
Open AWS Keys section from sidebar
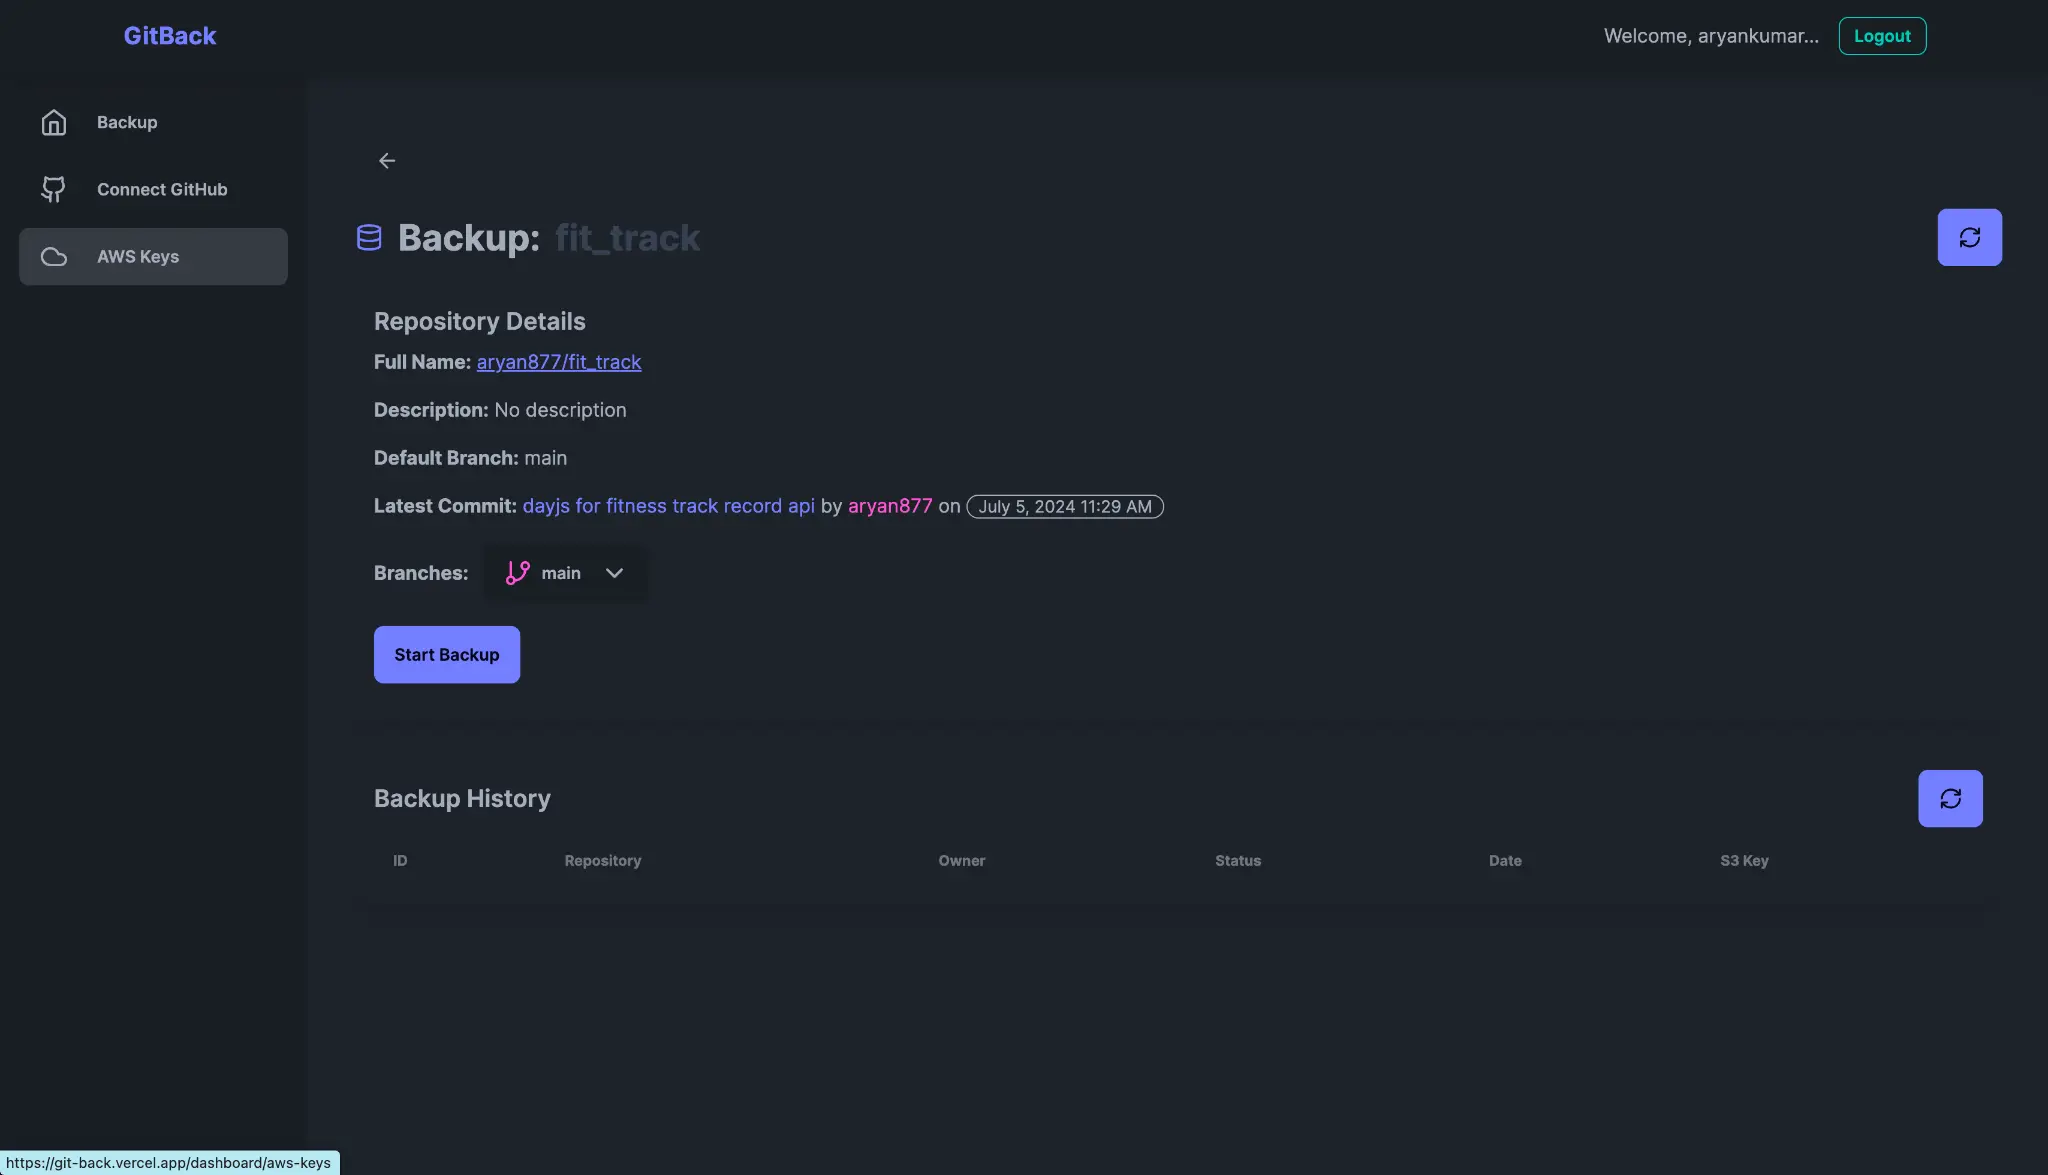tap(138, 256)
